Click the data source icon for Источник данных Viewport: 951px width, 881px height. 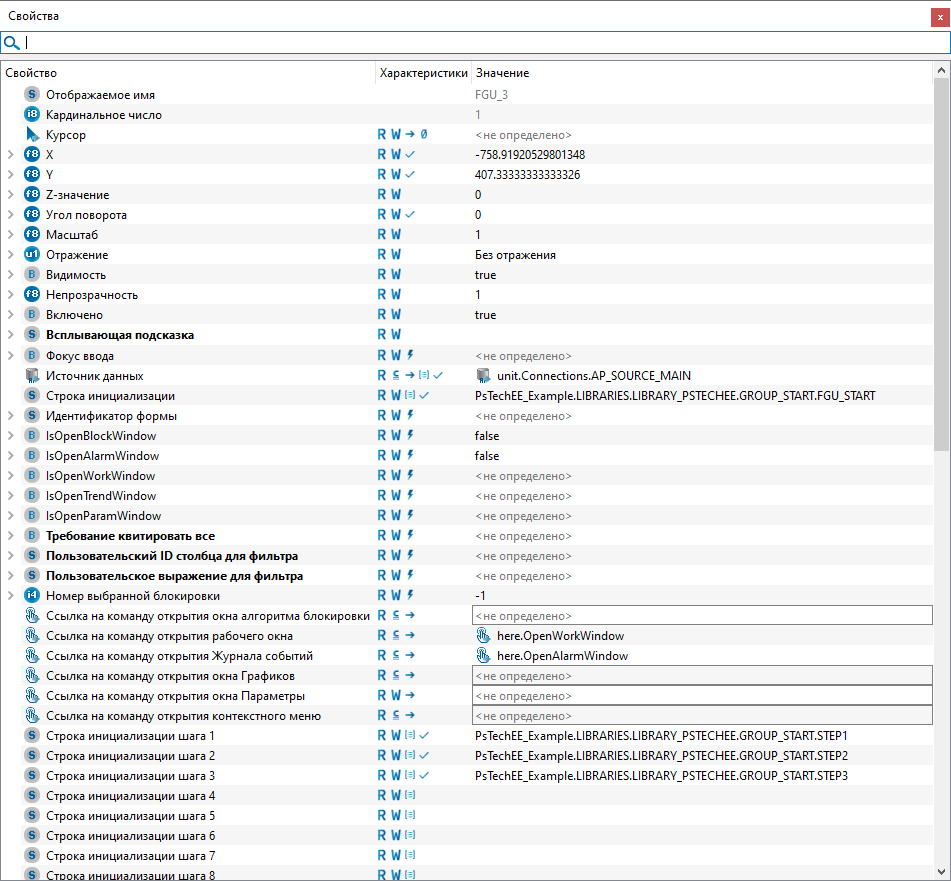[32, 376]
